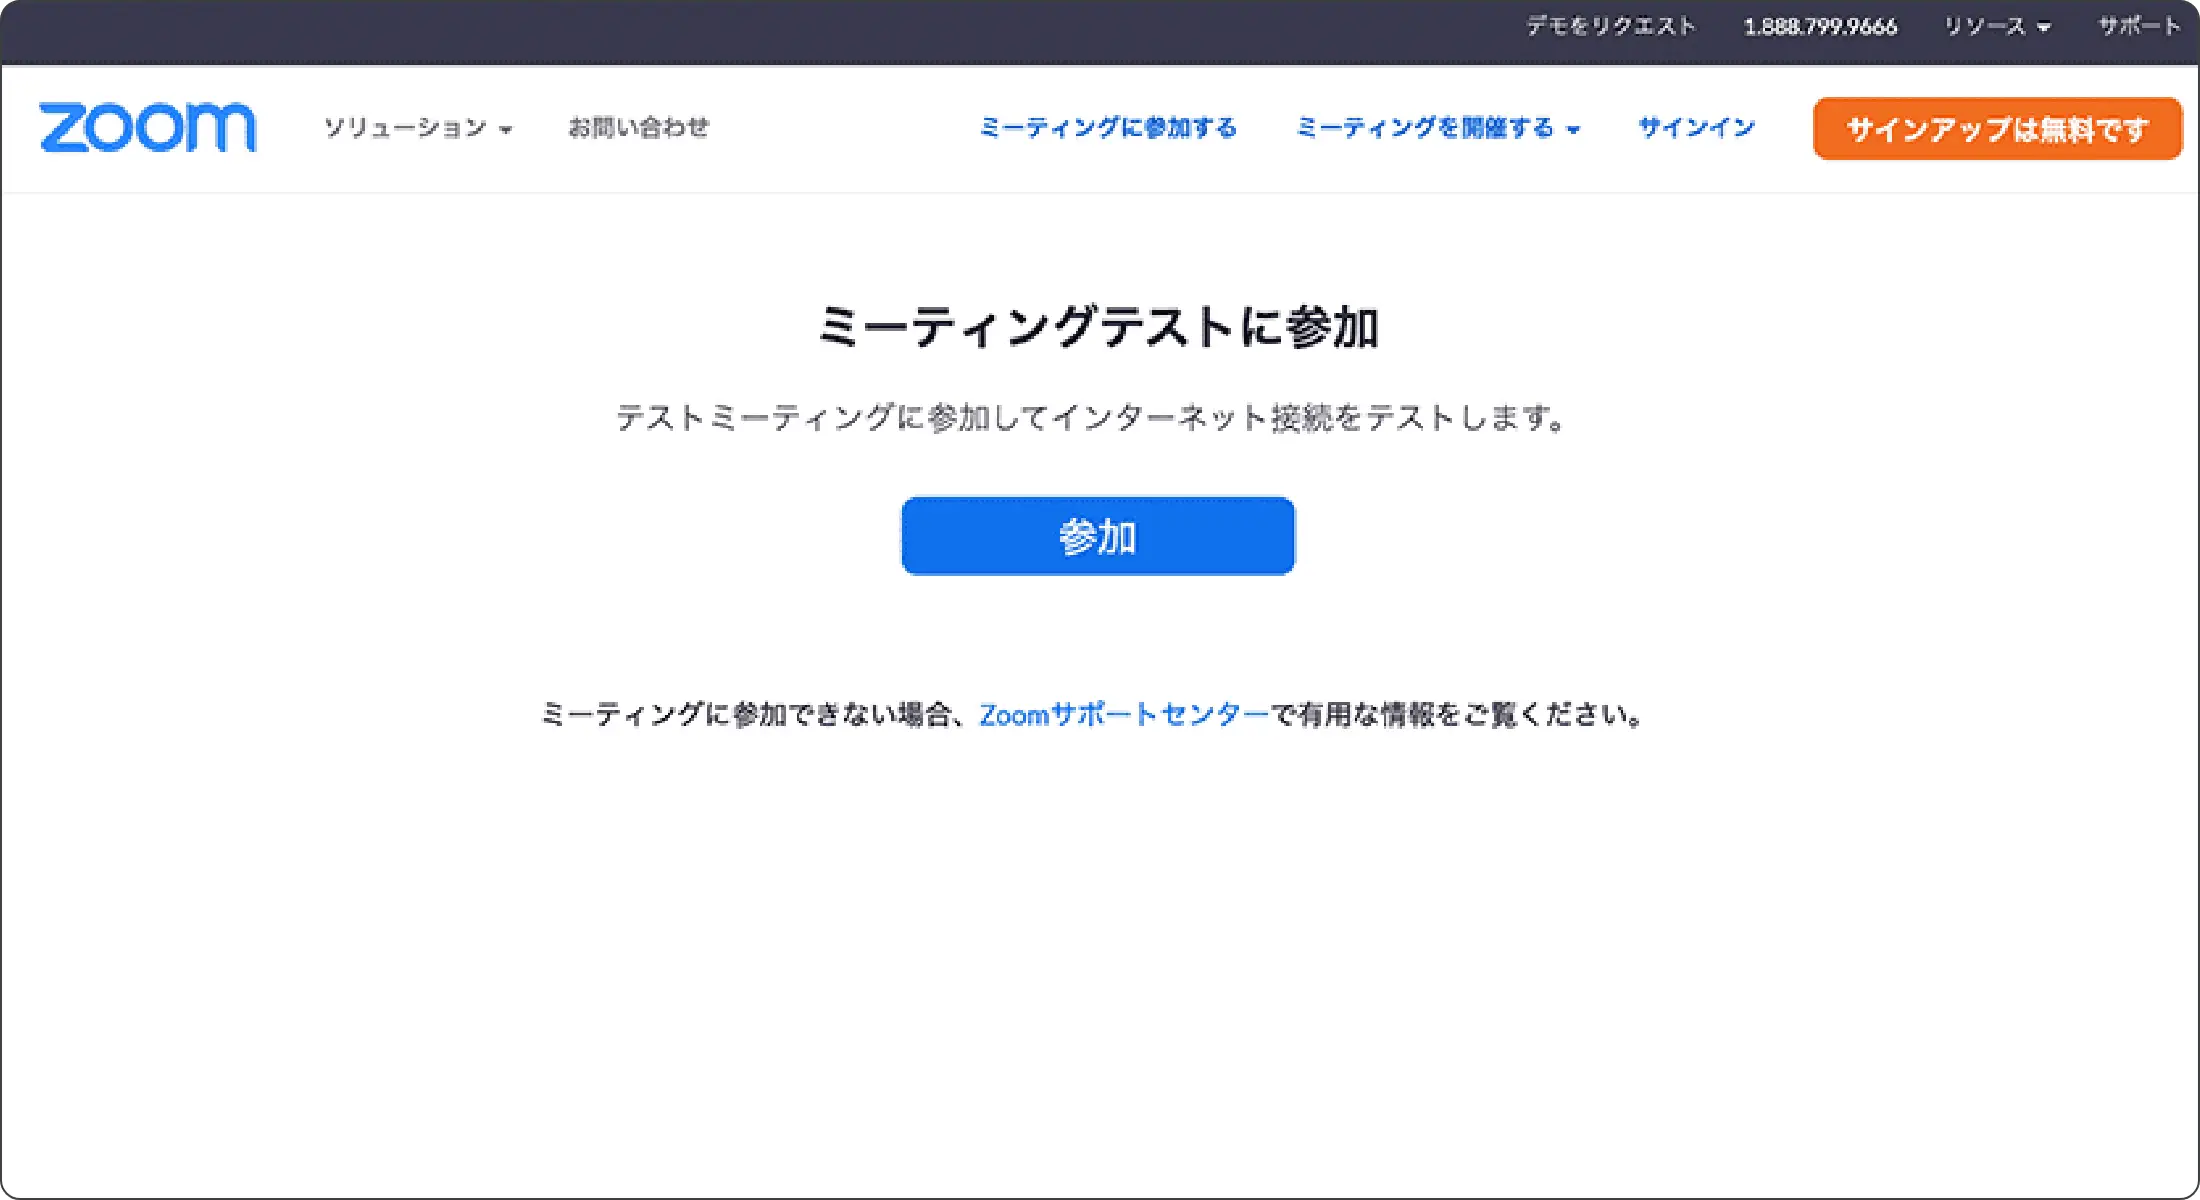Expand ミーティングを開催する dropdown
The height and width of the screenshot is (1200, 2200).
click(x=1437, y=128)
